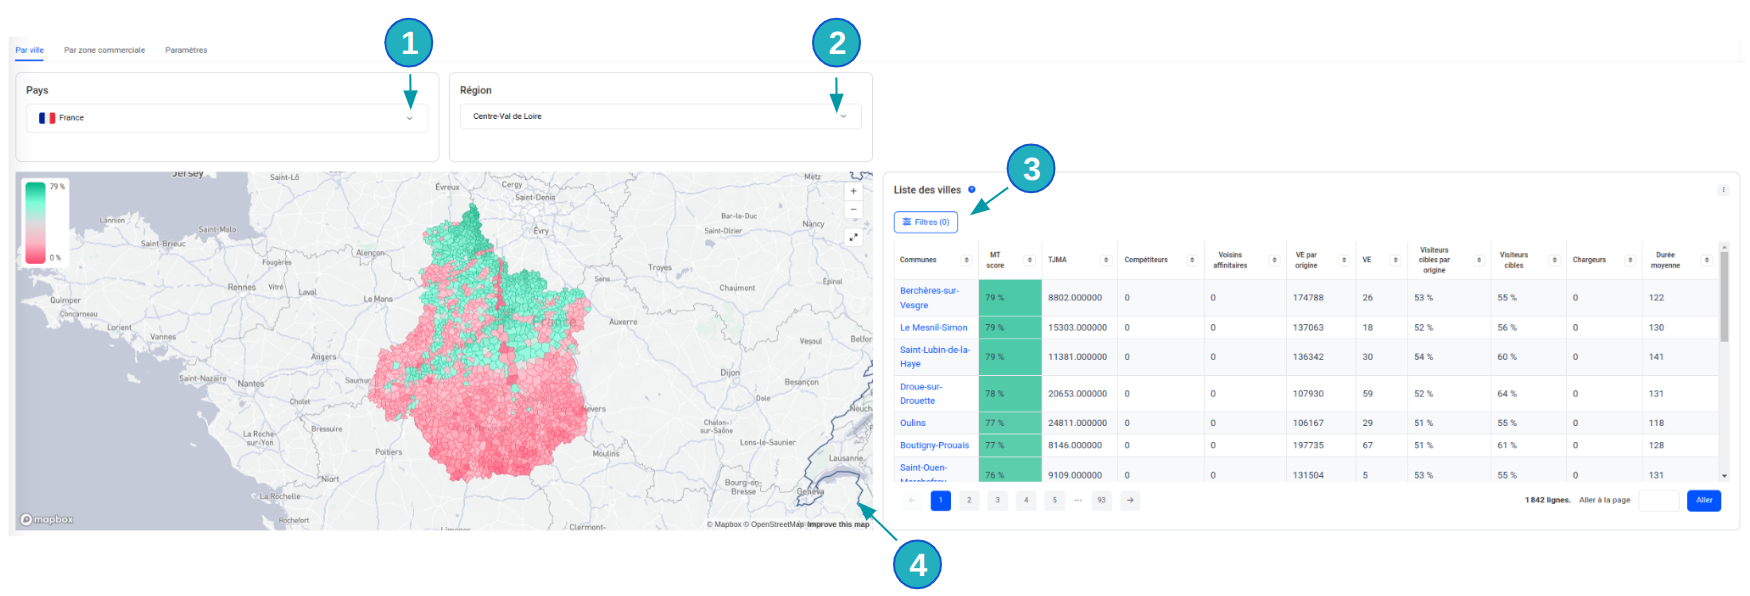Toggle fullscreen map view
Image resolution: width=1750 pixels, height=596 pixels.
click(x=853, y=237)
